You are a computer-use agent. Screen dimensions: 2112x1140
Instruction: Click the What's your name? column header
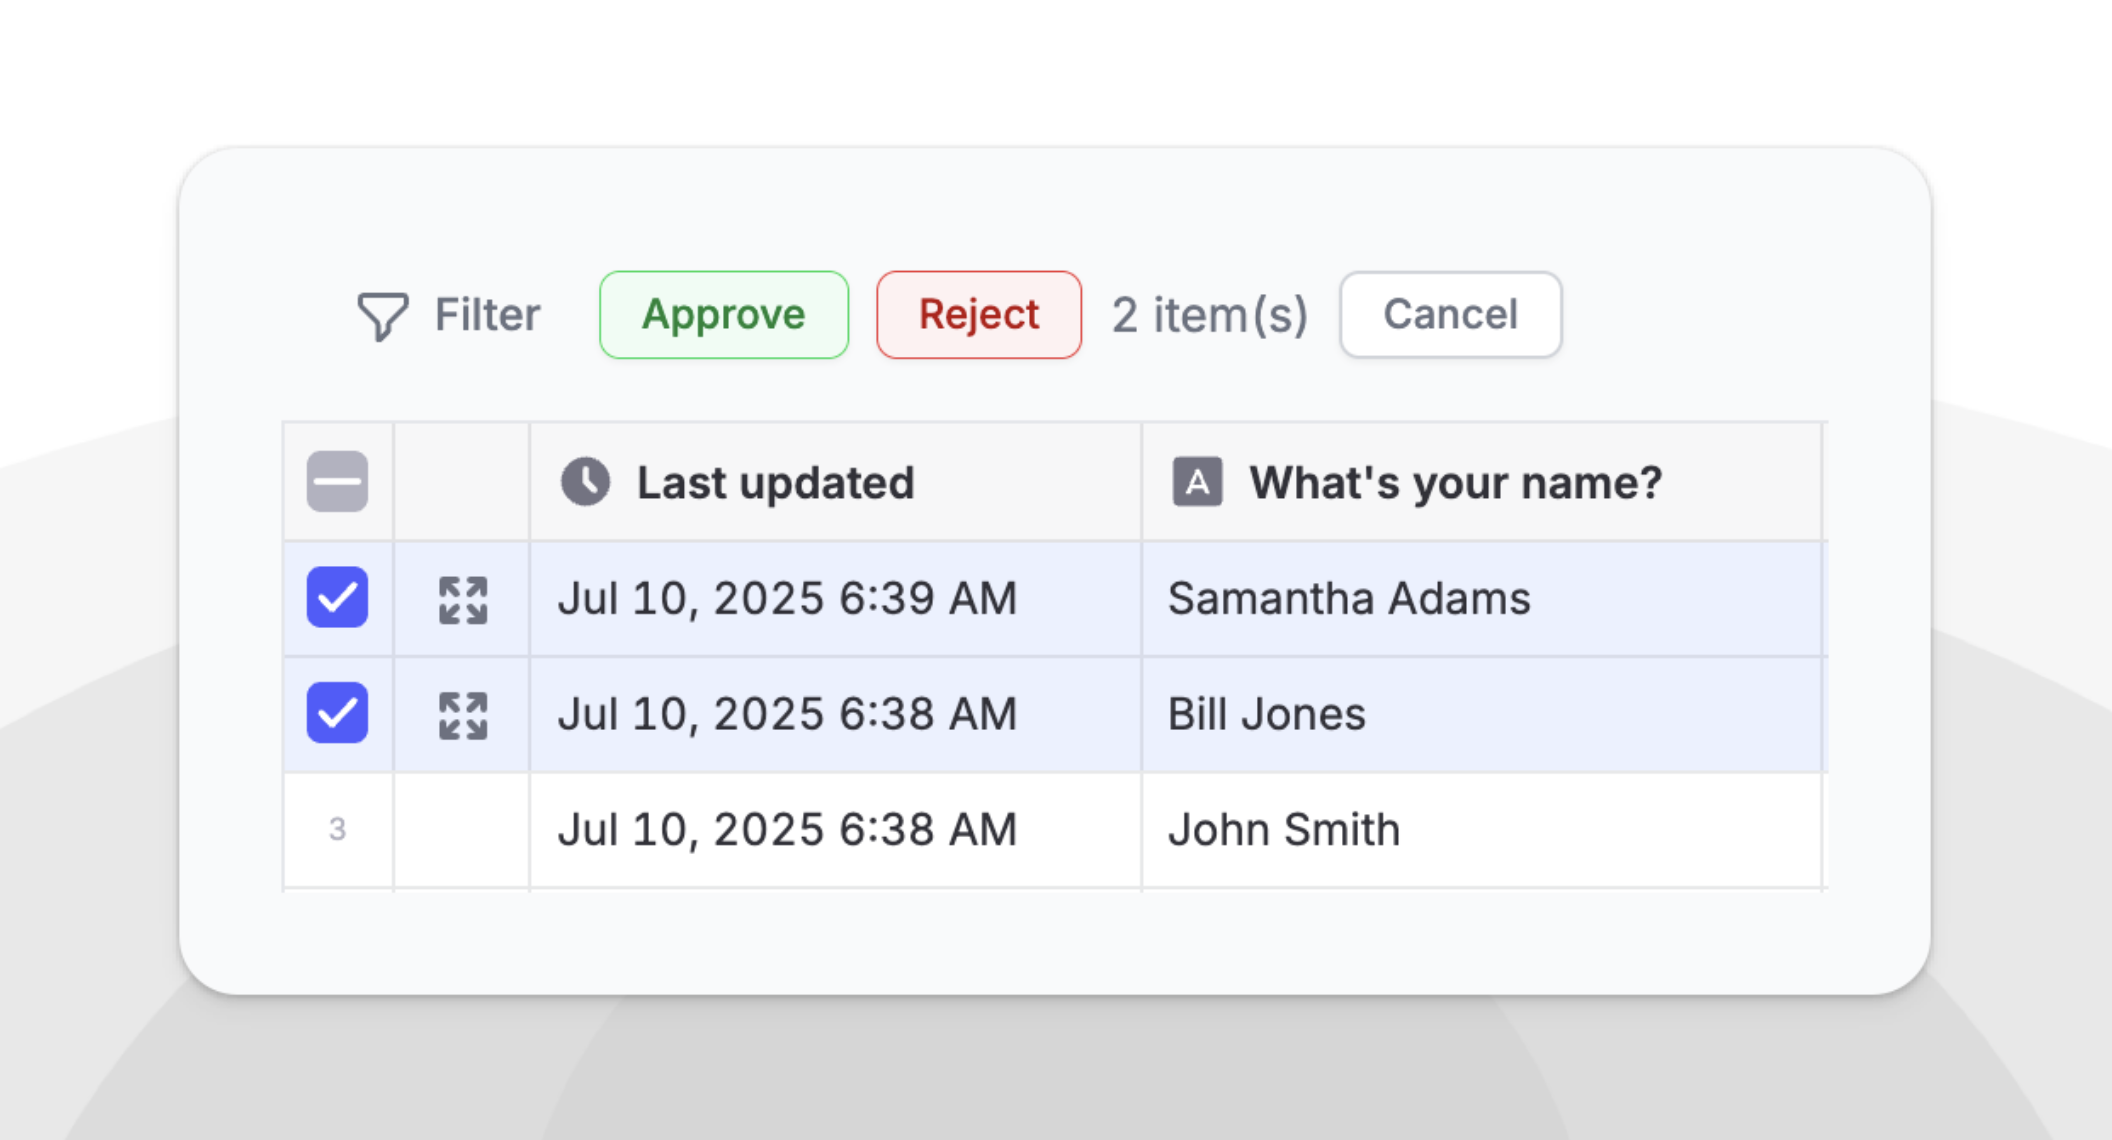(x=1455, y=483)
